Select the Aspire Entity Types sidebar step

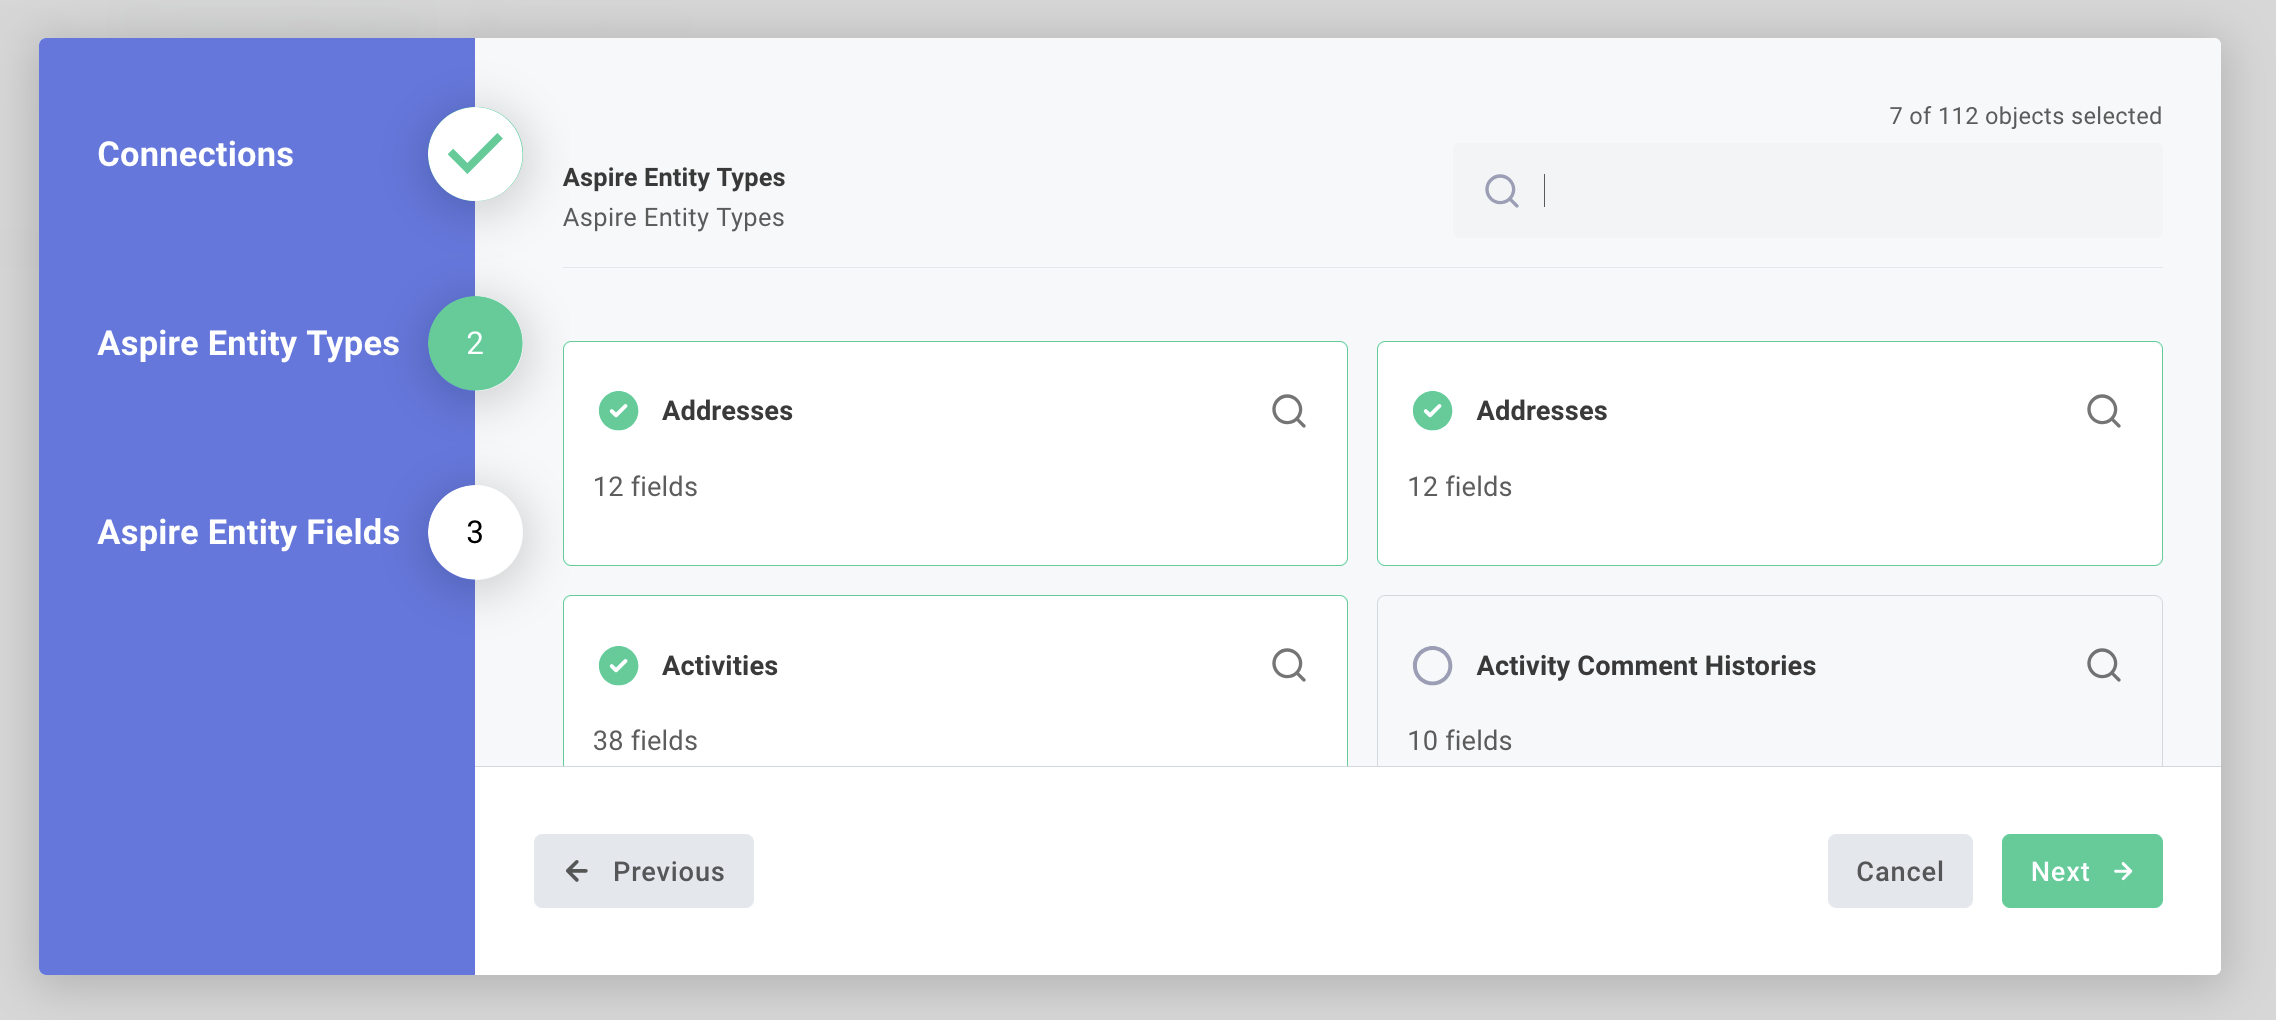(x=248, y=343)
